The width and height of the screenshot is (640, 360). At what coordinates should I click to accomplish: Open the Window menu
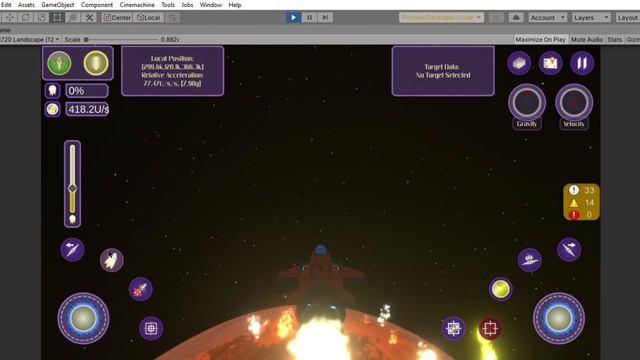[x=211, y=5]
